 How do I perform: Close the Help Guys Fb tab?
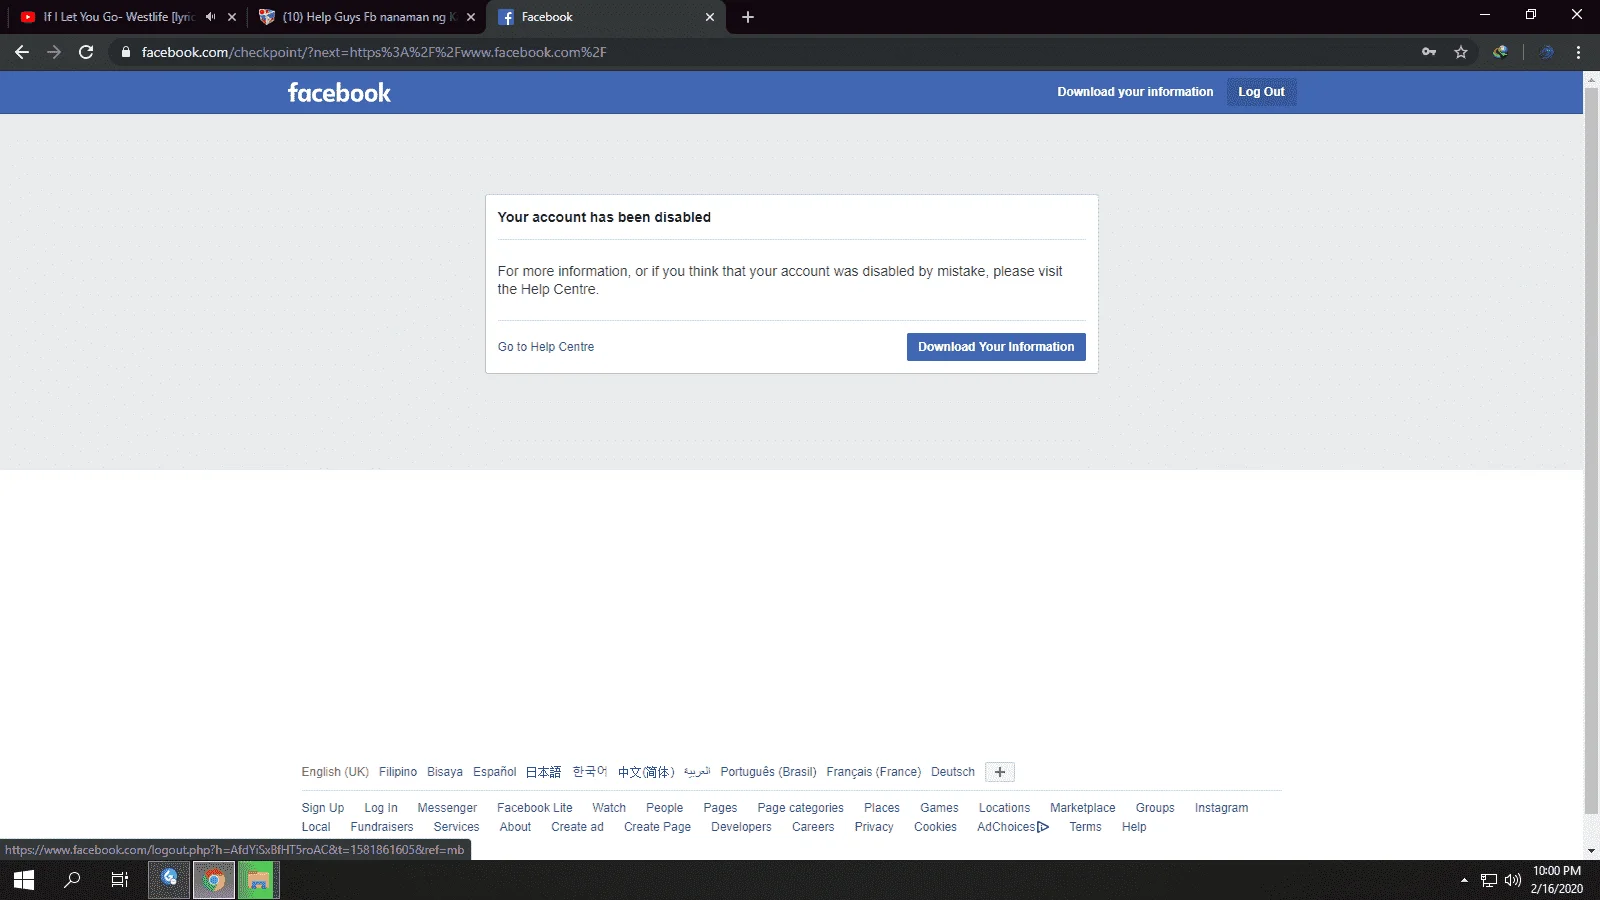pyautogui.click(x=471, y=17)
